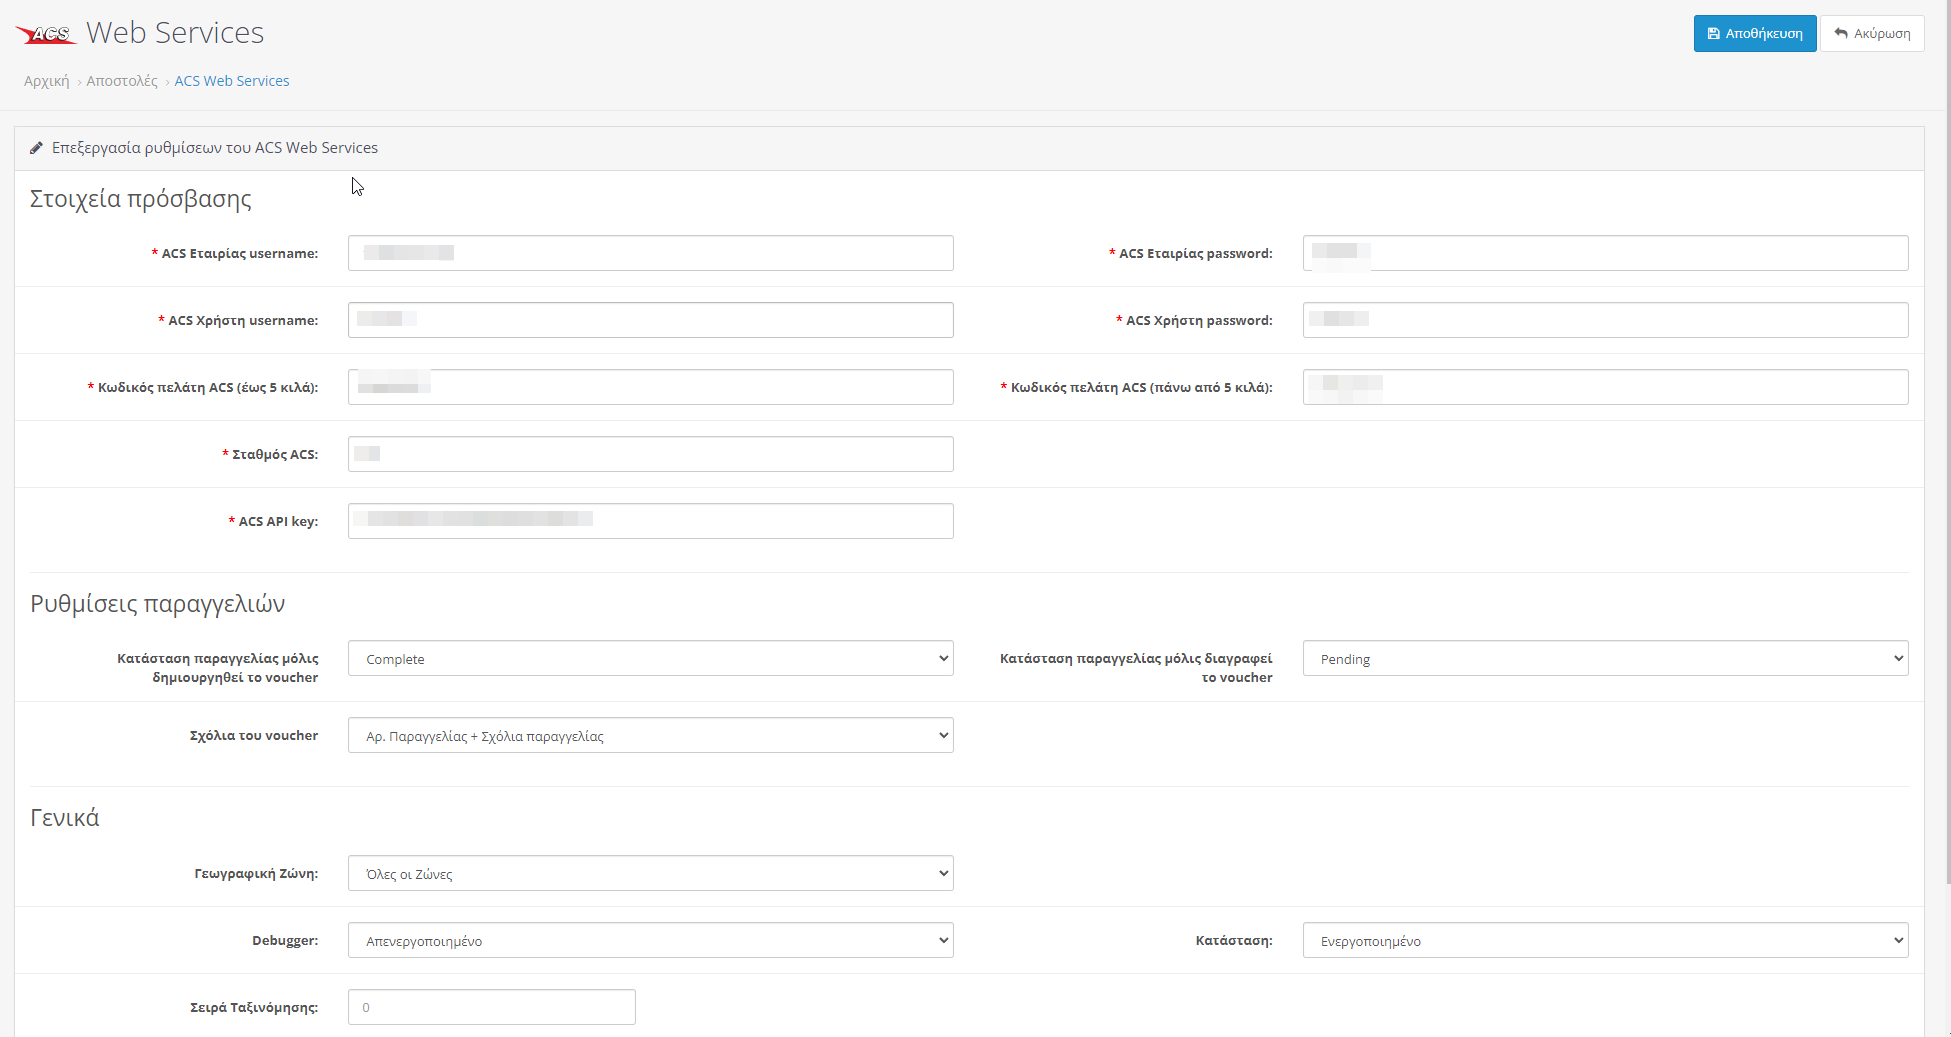Click the pencil edit icon in panel header
Viewport: 1951px width, 1037px height.
[36, 148]
